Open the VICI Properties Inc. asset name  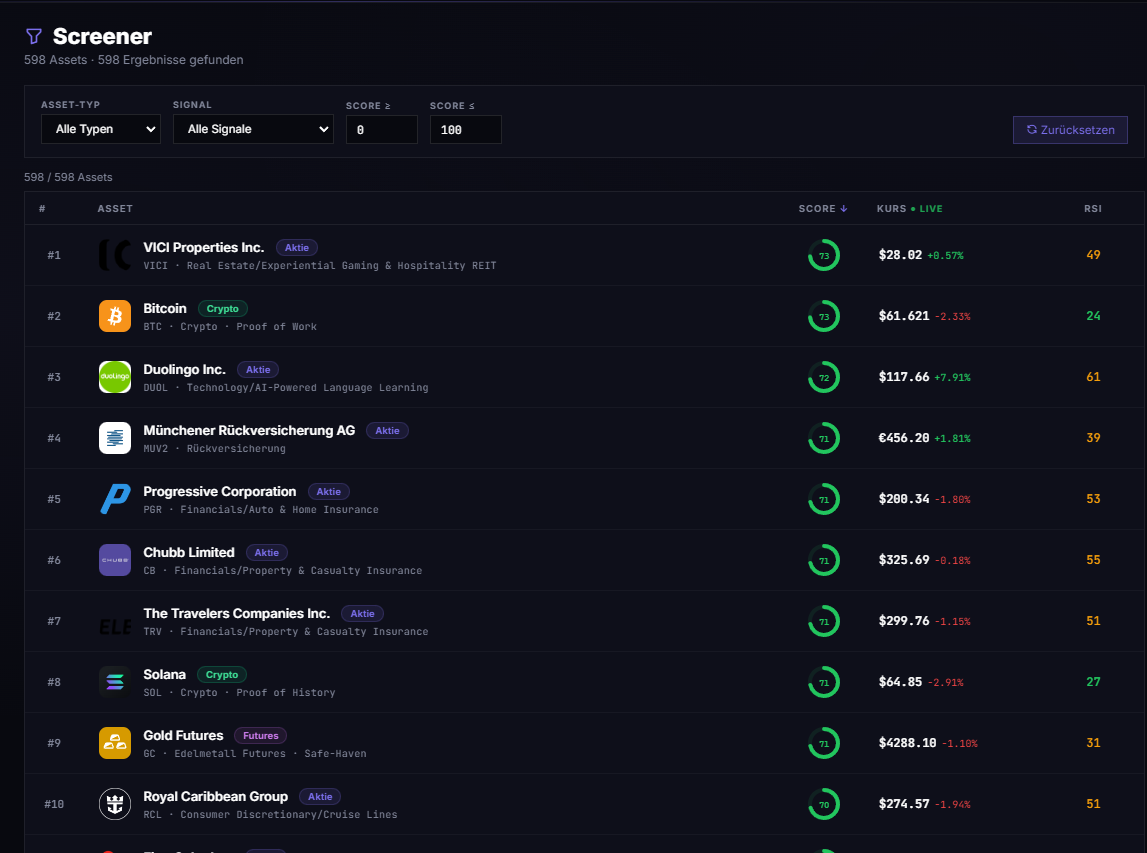(x=203, y=247)
